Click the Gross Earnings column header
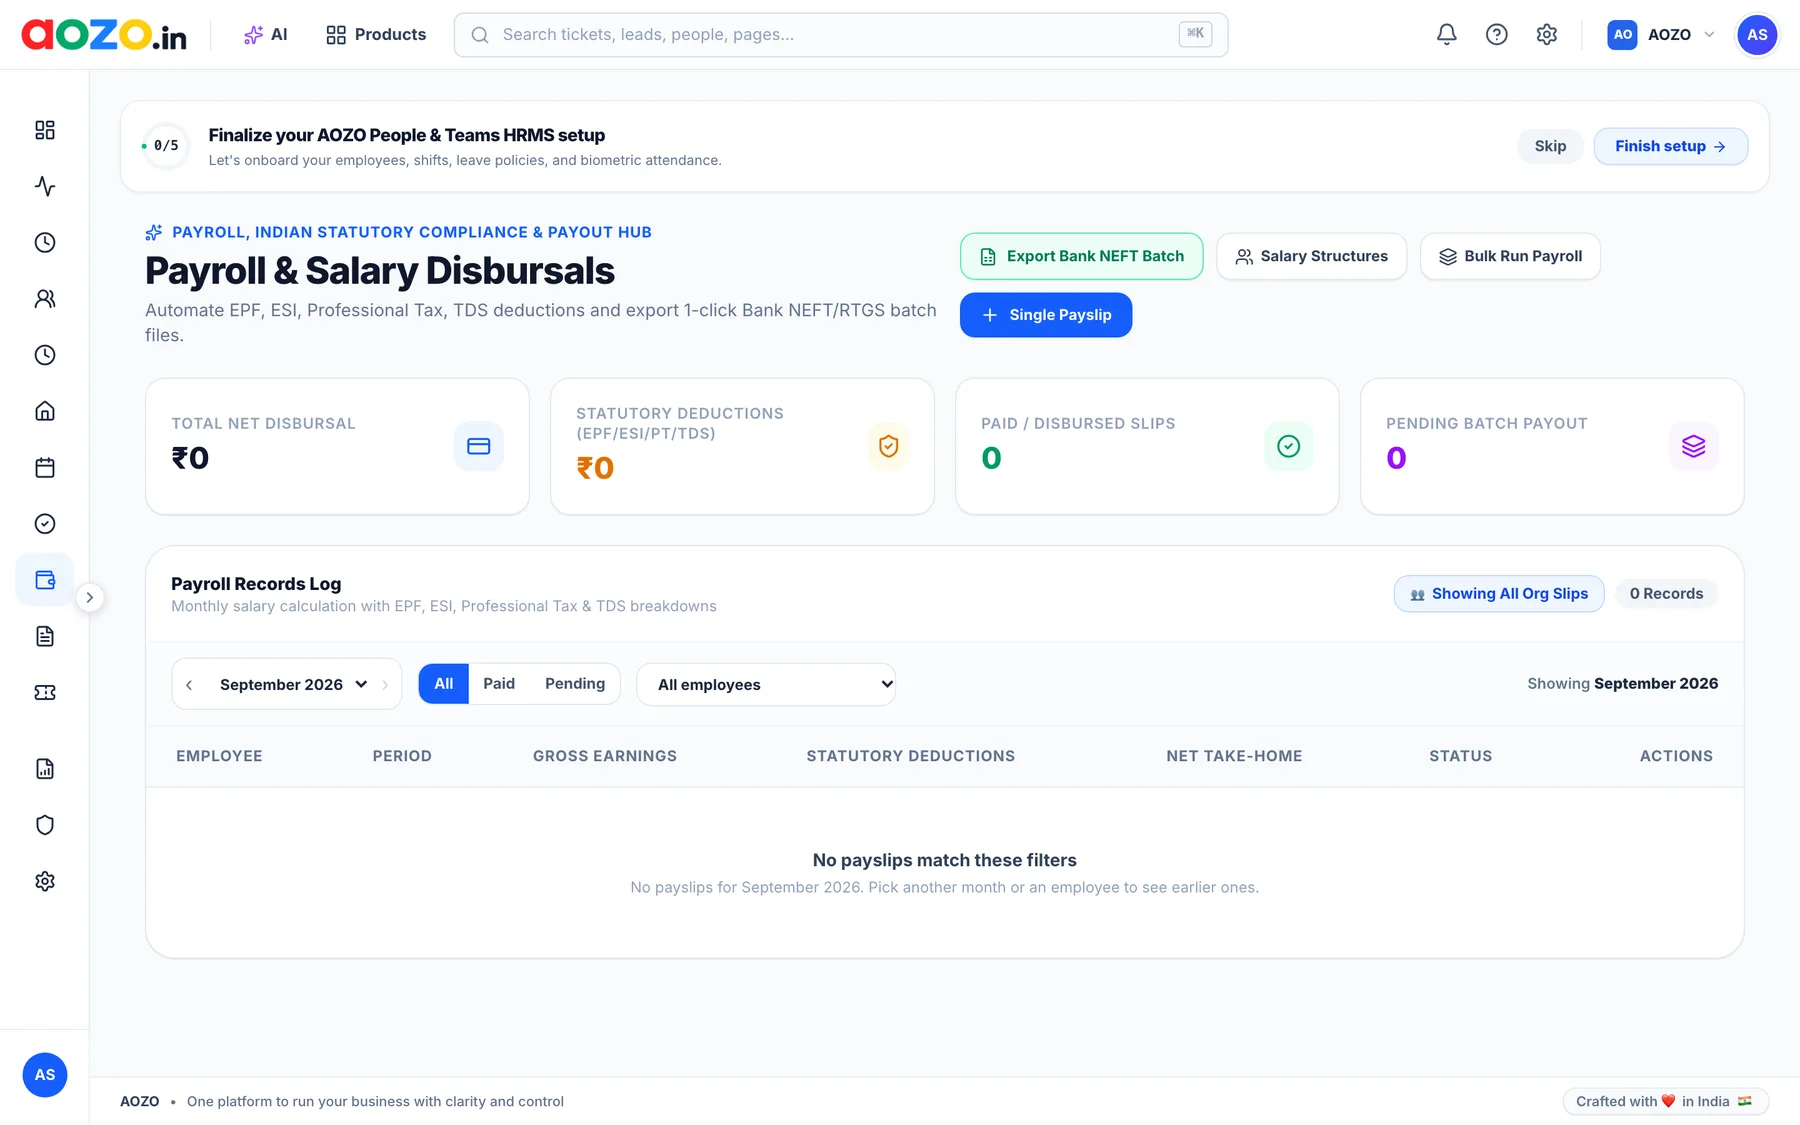Screen dimensions: 1800x1125 605,757
